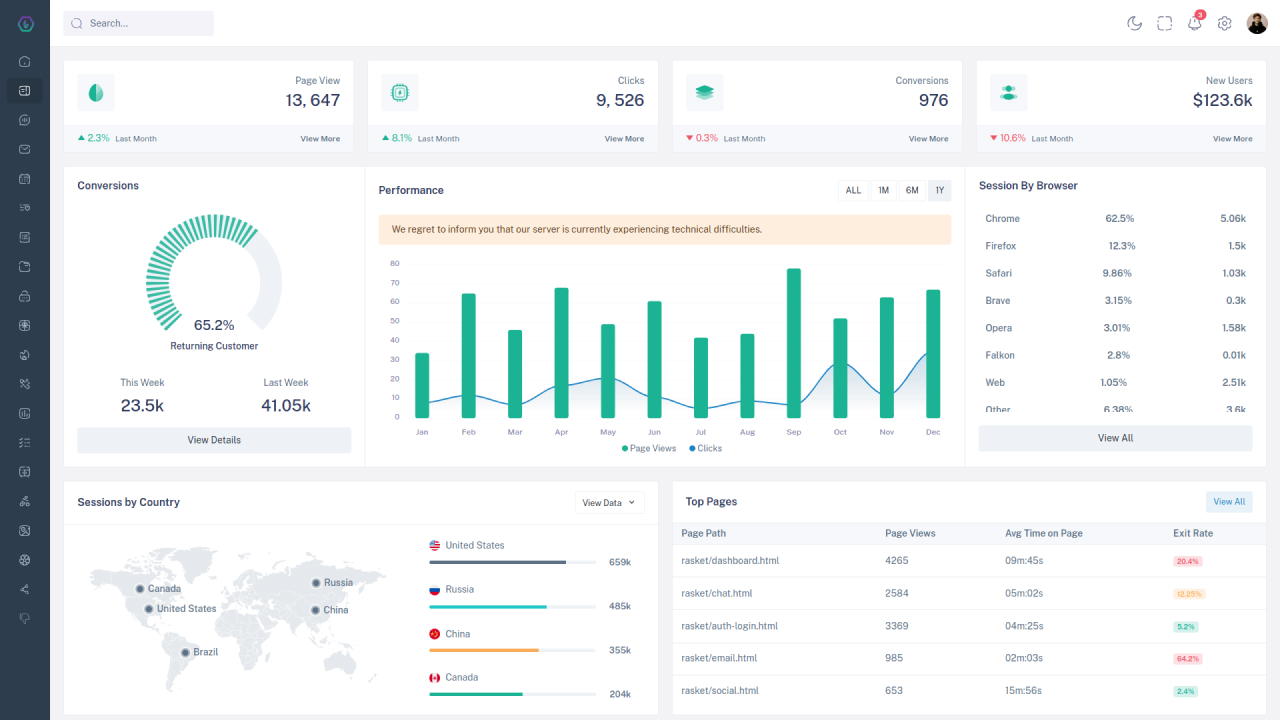Select the ALL tab on Performance chart
Image resolution: width=1280 pixels, height=720 pixels.
853,190
